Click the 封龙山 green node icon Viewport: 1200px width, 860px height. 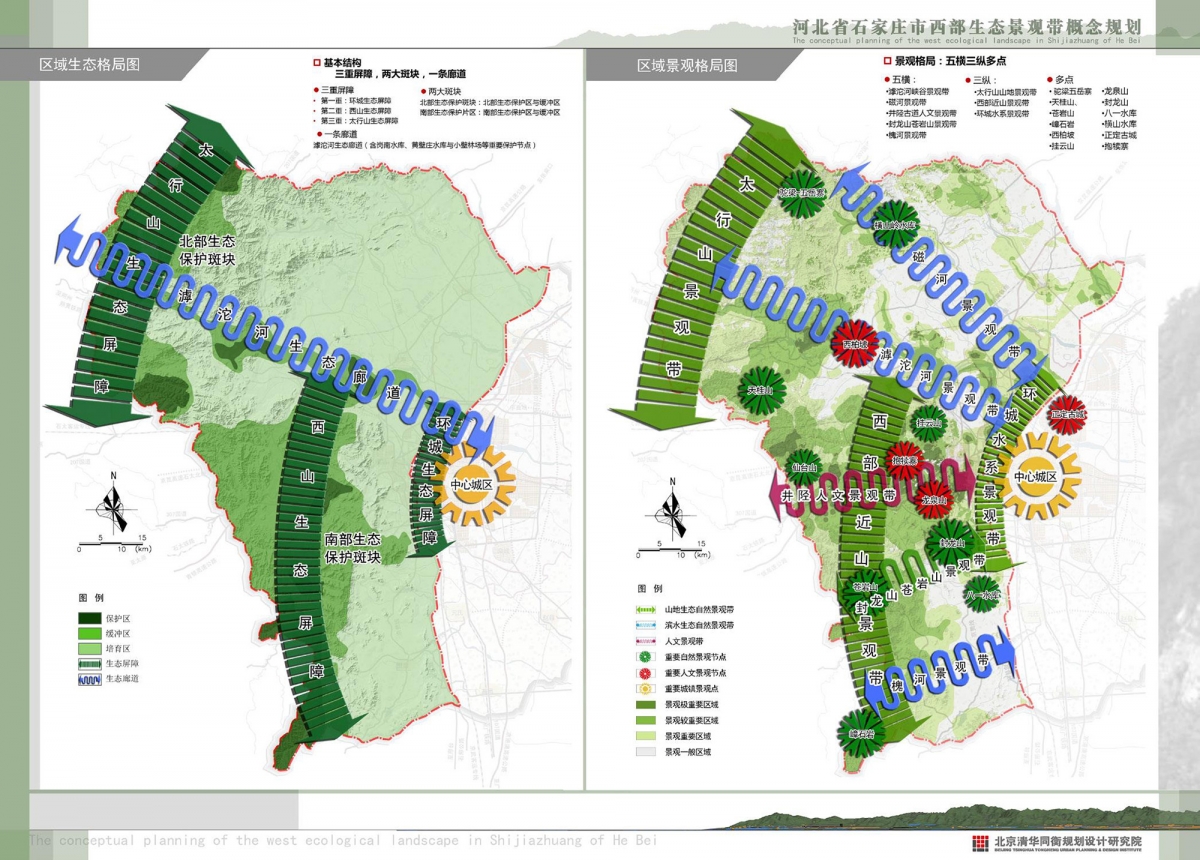(x=948, y=543)
